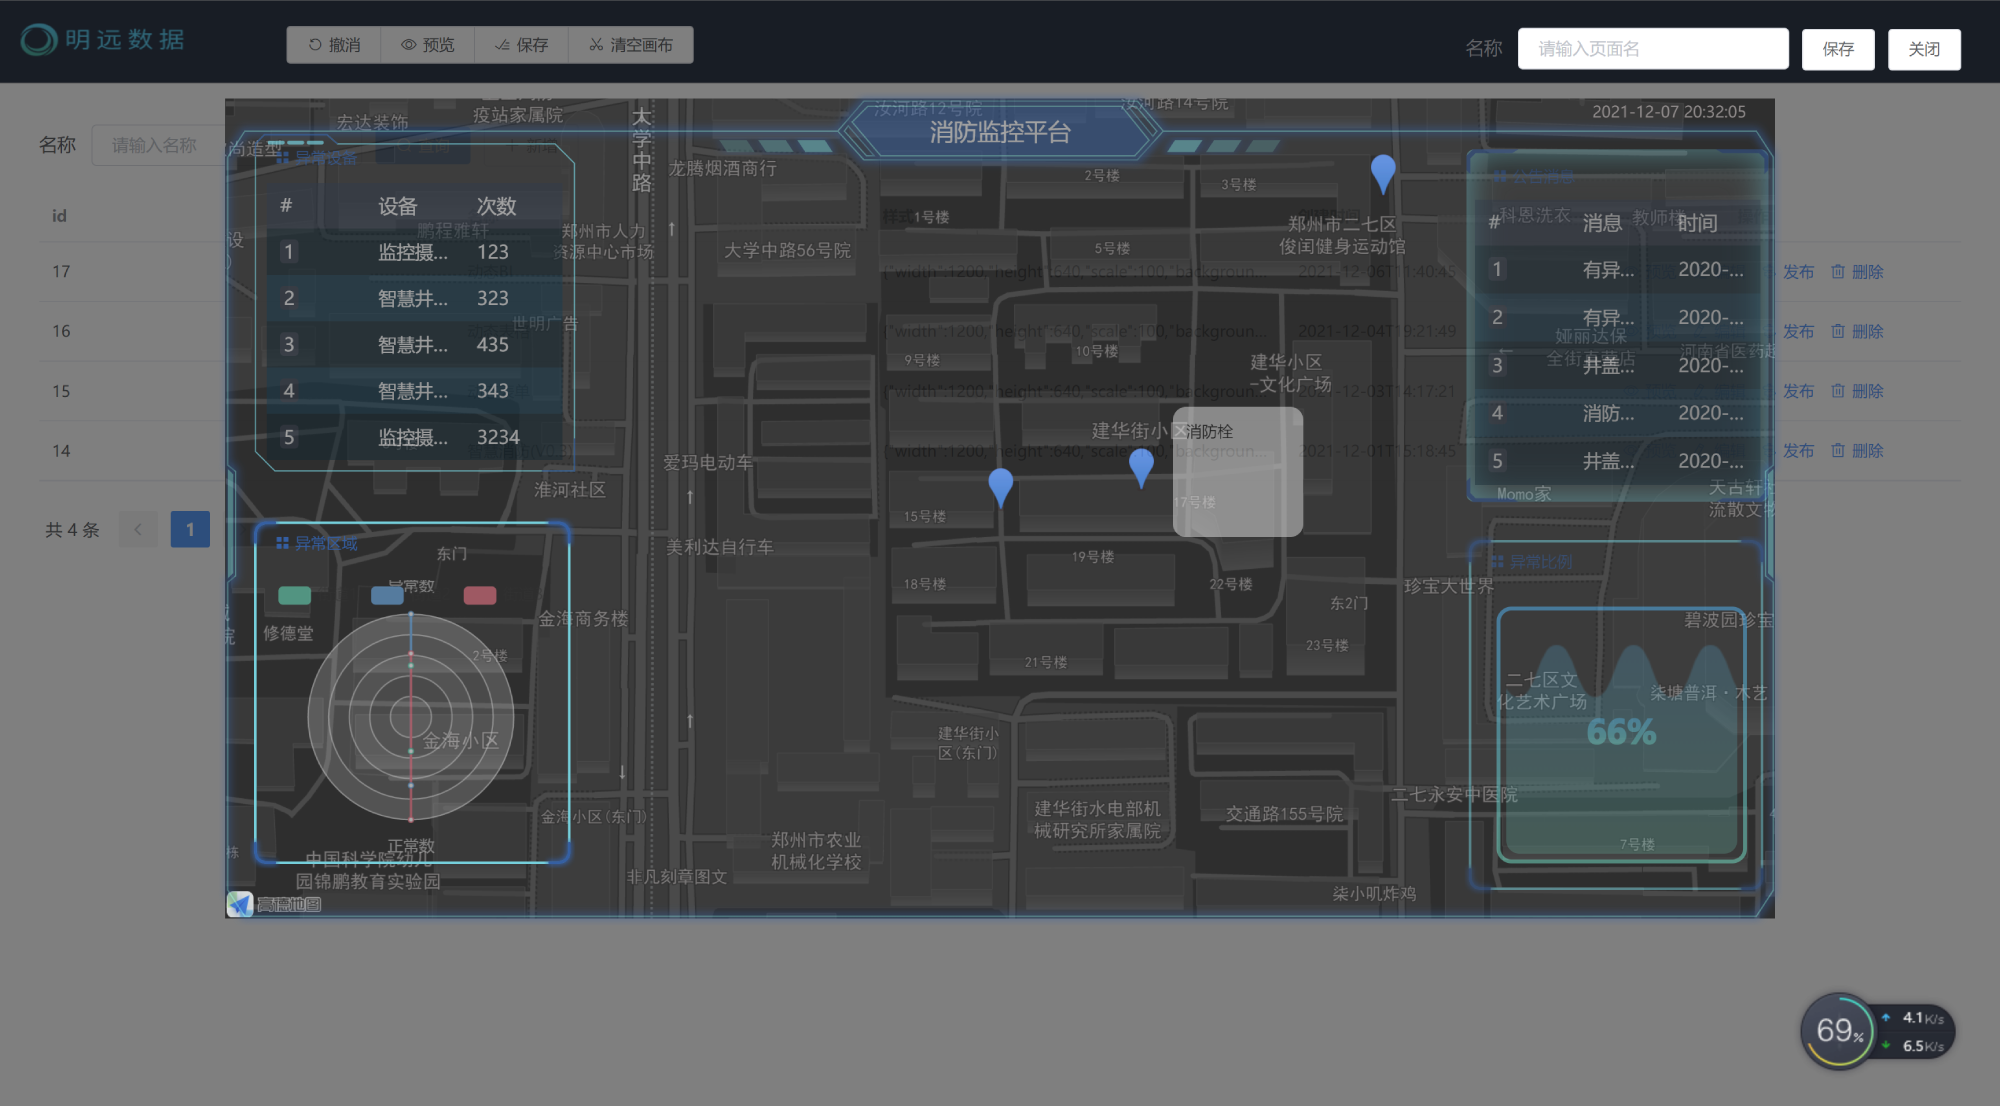Select device row 3 with count 435
This screenshot has width=2000, height=1106.
[x=414, y=345]
